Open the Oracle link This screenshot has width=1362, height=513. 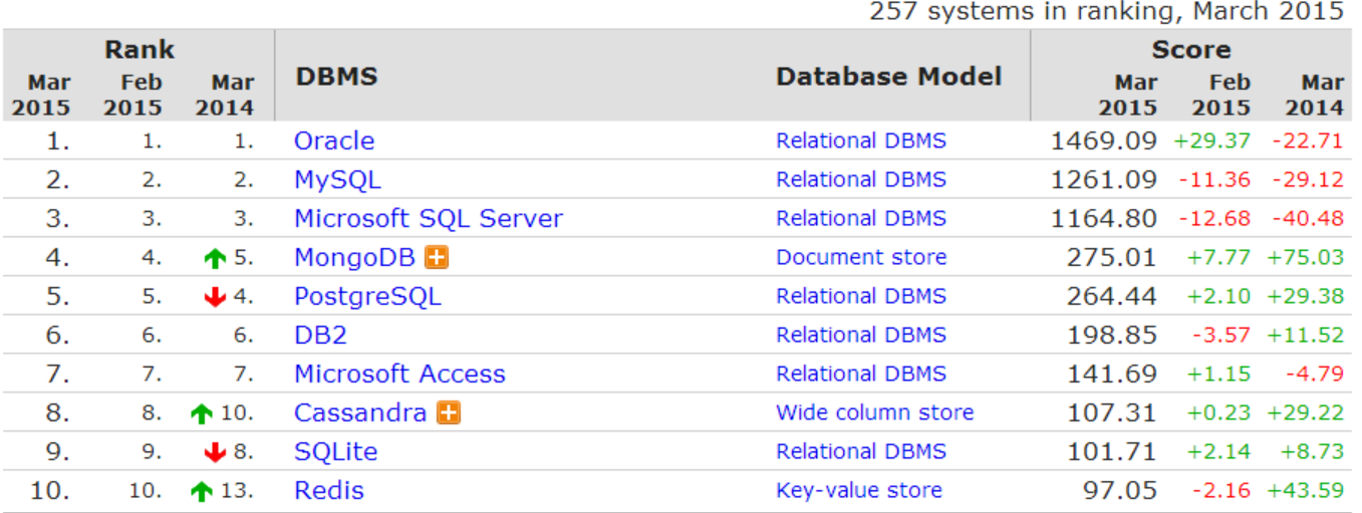point(334,141)
